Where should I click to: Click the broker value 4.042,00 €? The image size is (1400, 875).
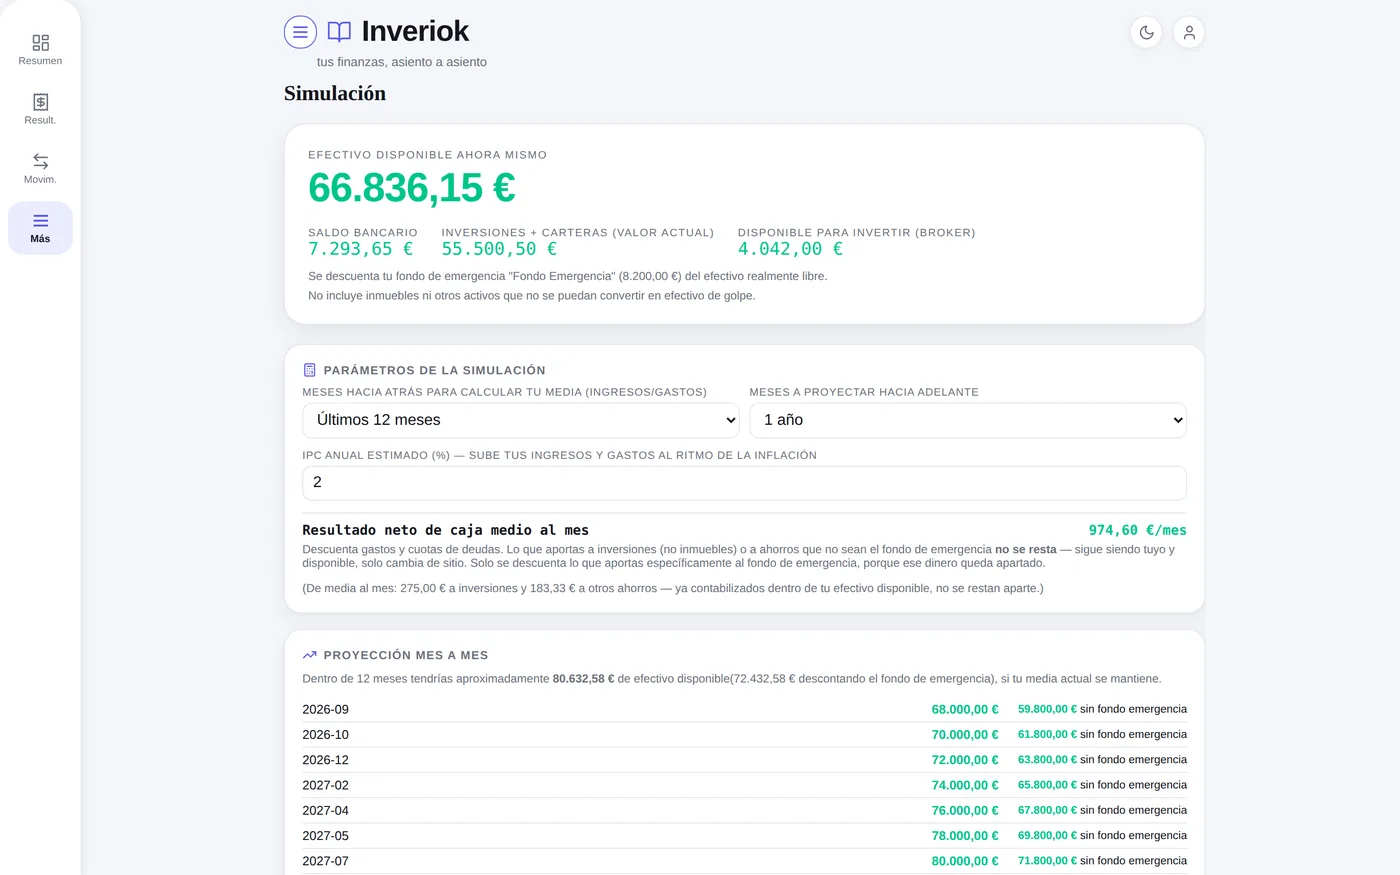click(790, 249)
